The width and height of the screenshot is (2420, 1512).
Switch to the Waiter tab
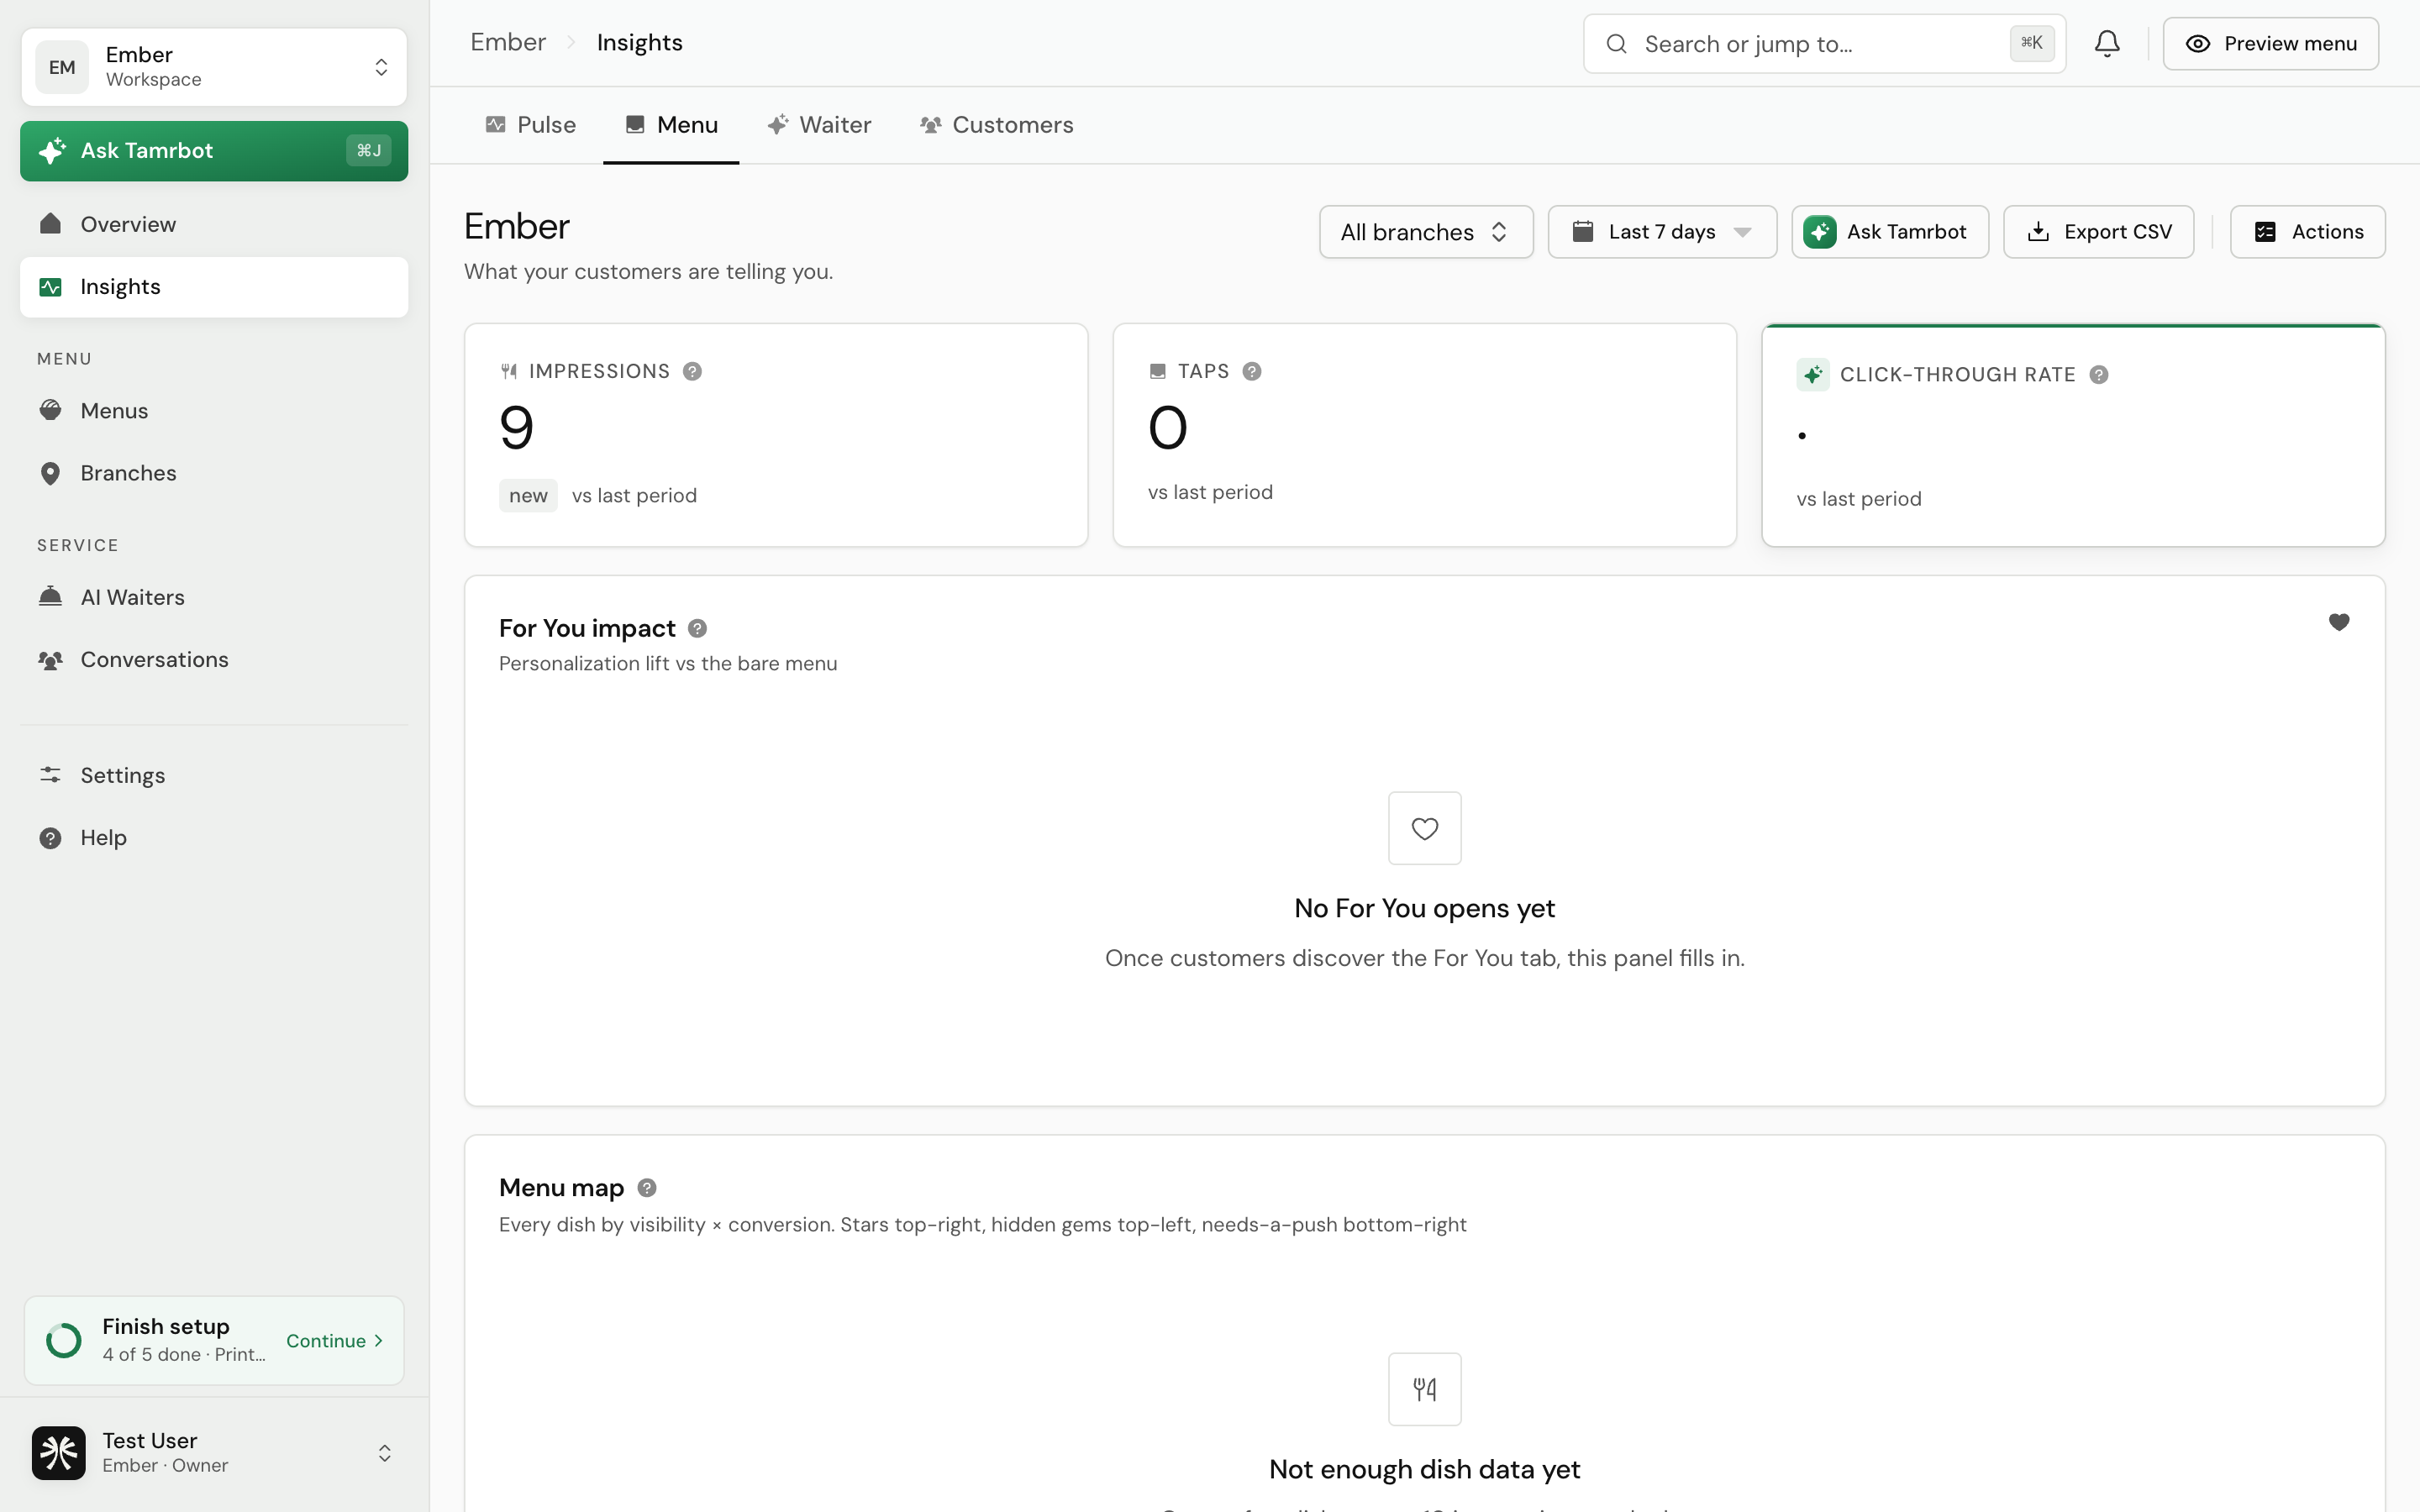819,125
